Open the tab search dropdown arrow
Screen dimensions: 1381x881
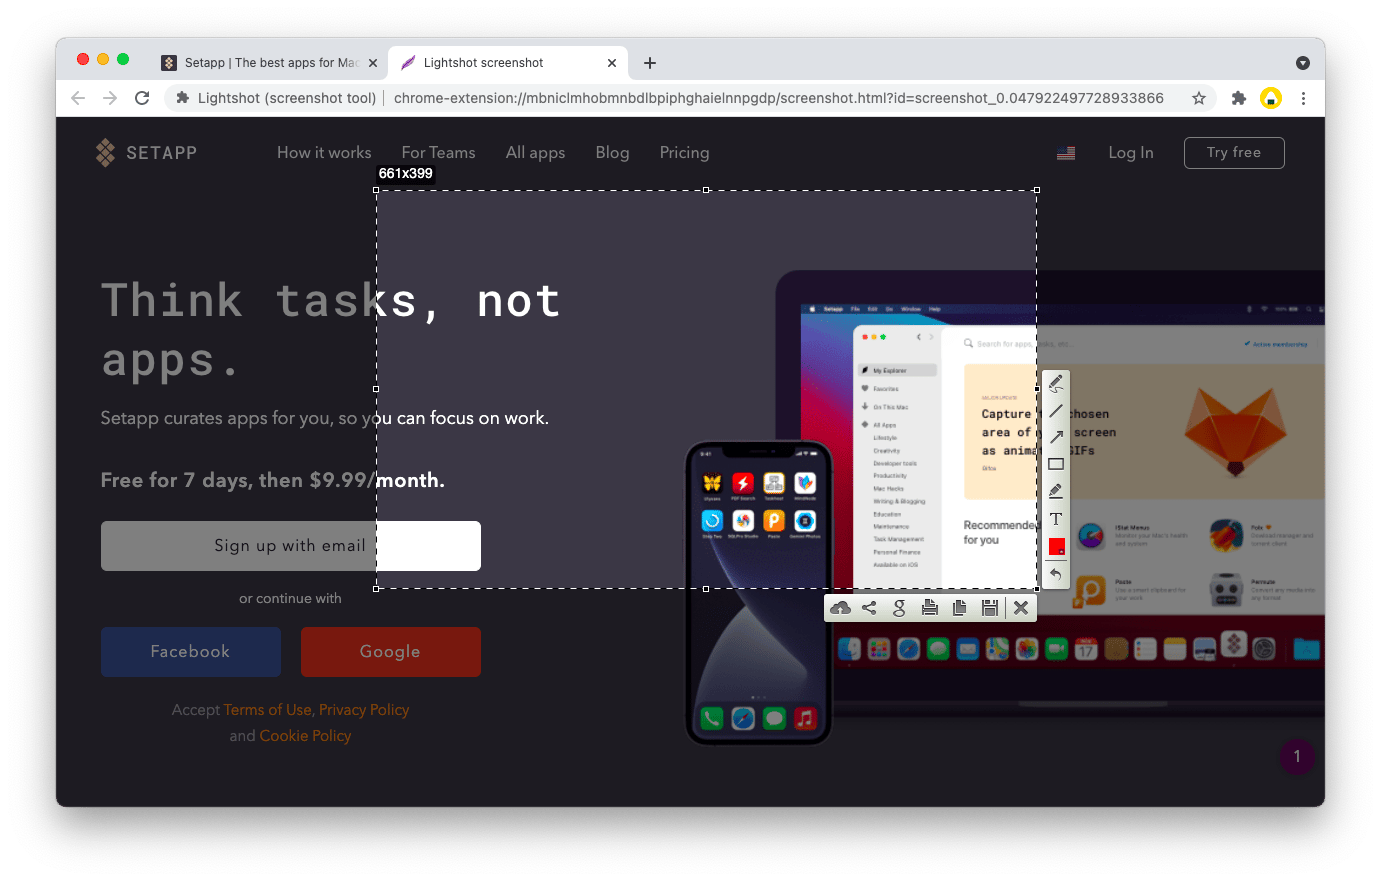(x=1303, y=63)
